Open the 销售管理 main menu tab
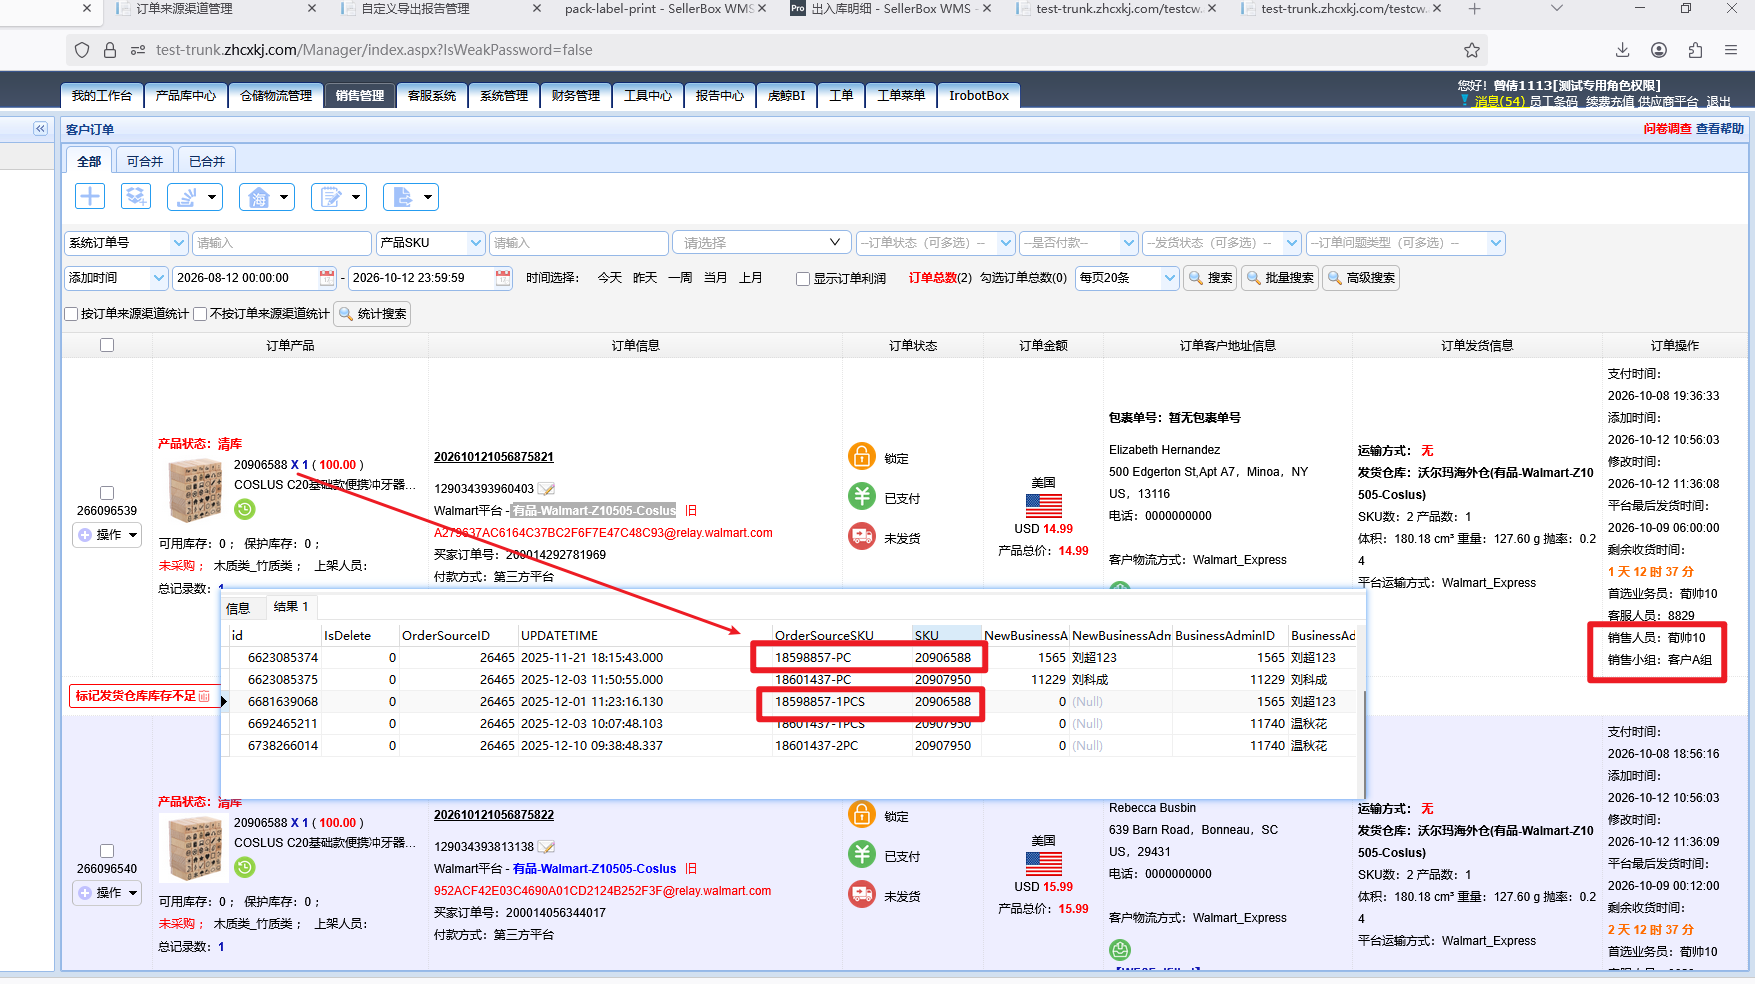Screen dimensions: 1755x984 (360, 96)
